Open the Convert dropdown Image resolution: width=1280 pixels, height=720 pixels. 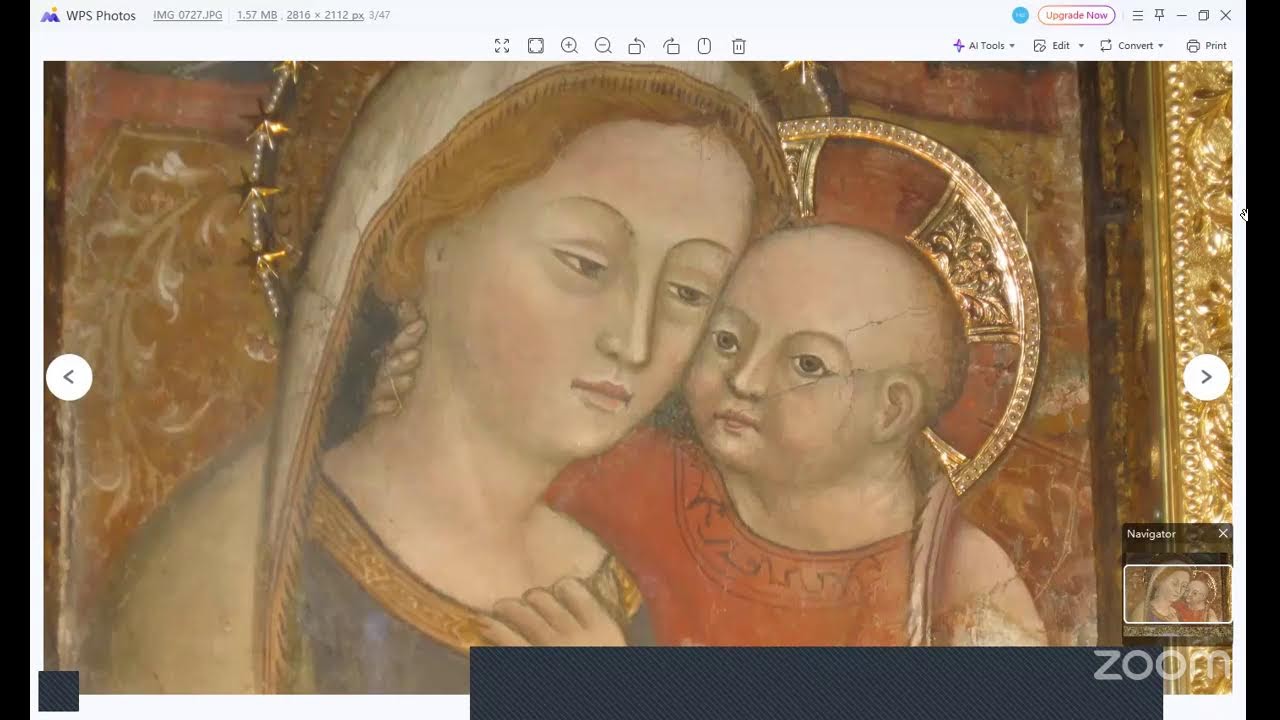[1132, 46]
